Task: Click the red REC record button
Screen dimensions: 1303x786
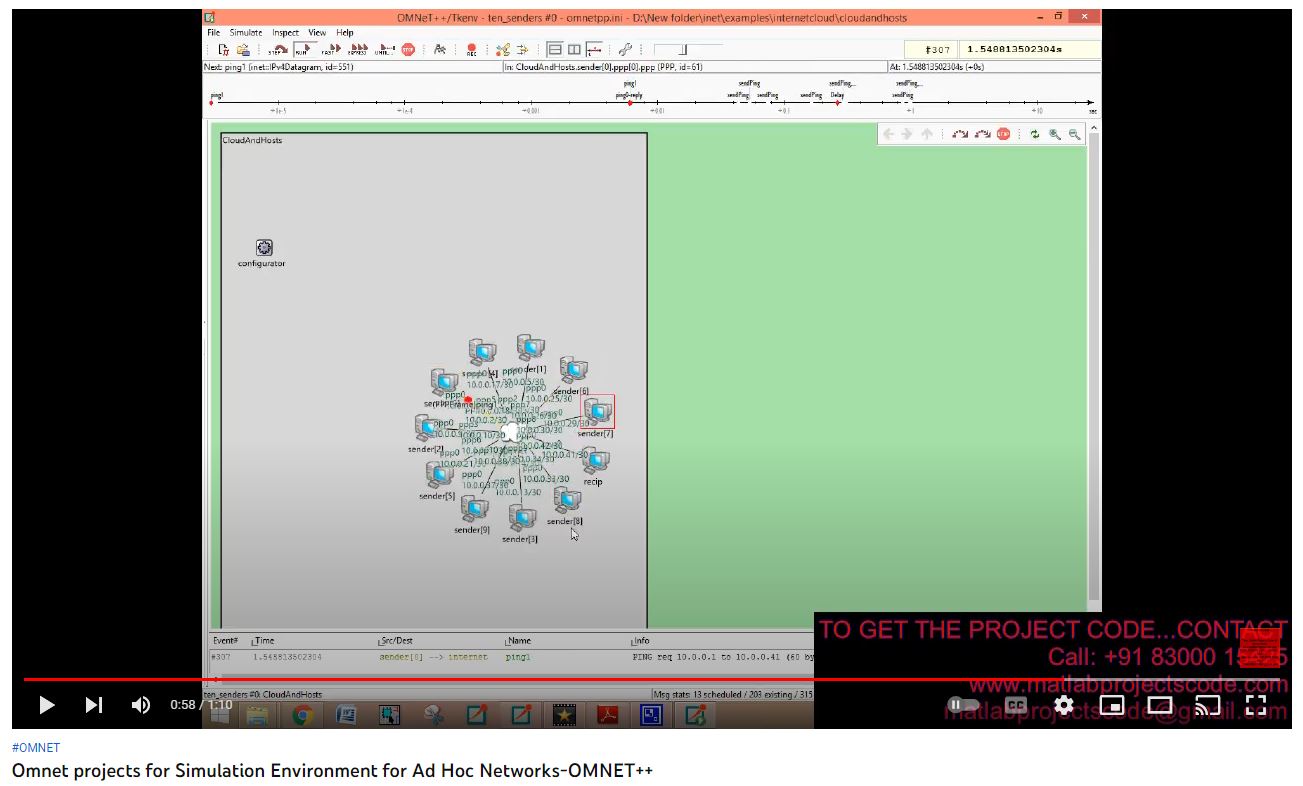Action: (471, 49)
